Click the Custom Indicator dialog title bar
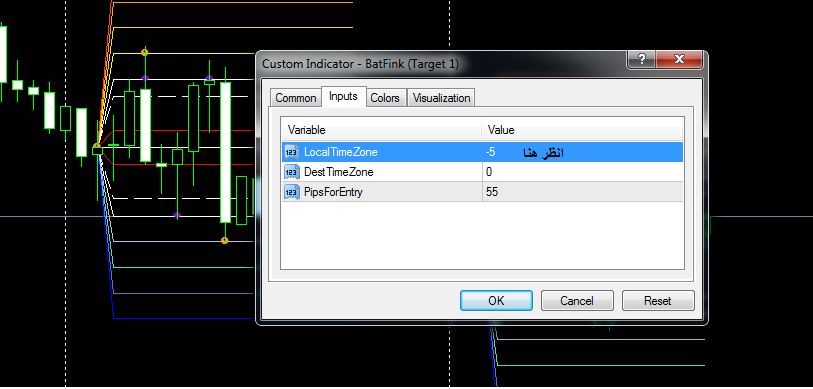 click(x=441, y=64)
